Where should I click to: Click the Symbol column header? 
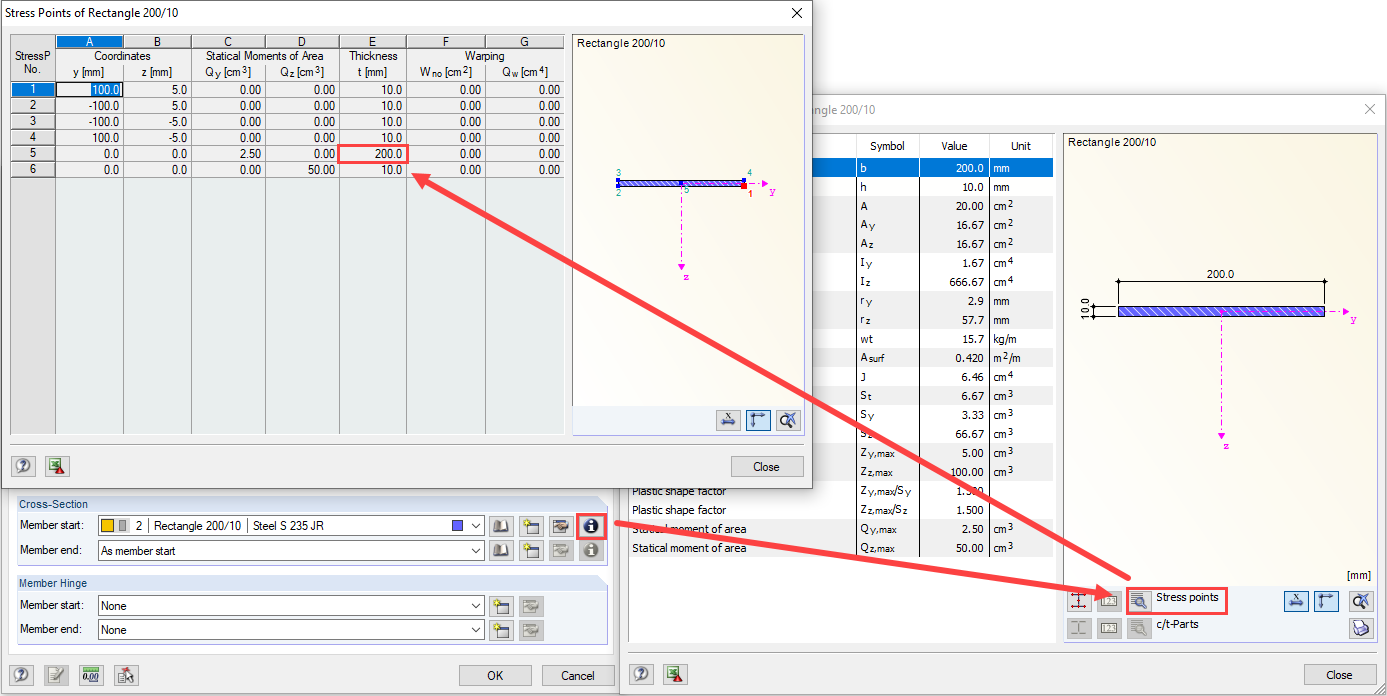(x=887, y=146)
